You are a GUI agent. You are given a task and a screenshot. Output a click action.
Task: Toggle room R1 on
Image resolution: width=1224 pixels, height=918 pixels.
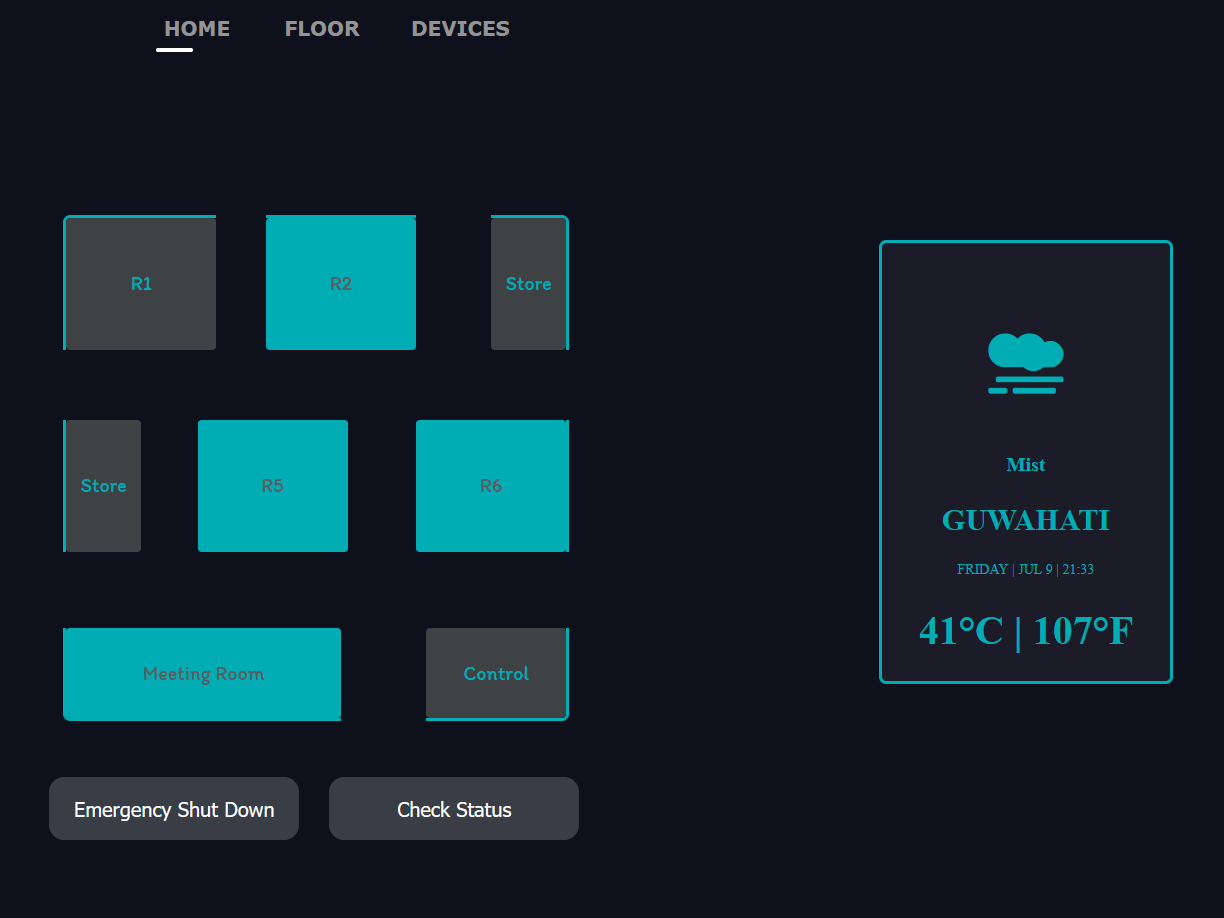pos(140,283)
